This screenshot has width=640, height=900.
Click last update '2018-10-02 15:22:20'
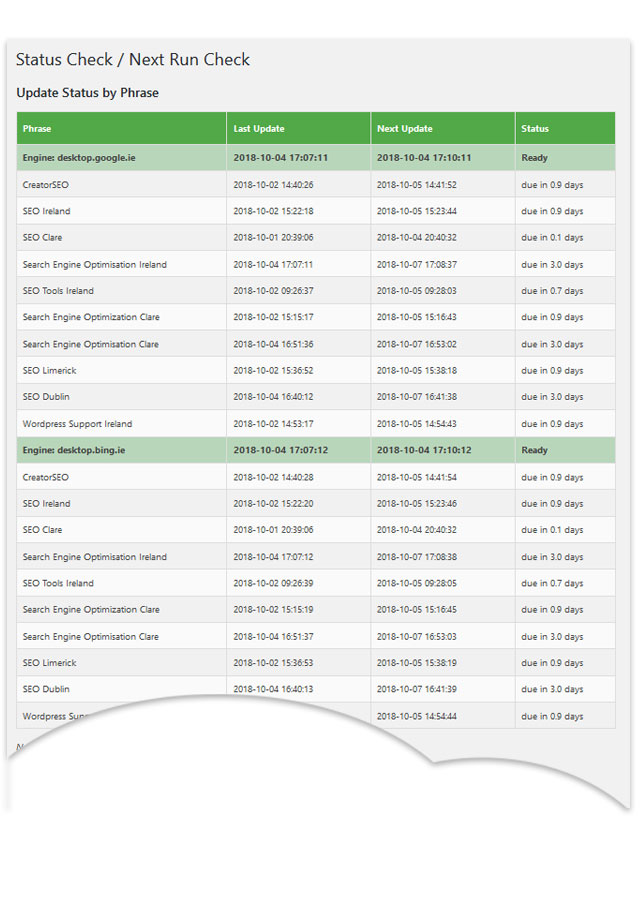[273, 504]
